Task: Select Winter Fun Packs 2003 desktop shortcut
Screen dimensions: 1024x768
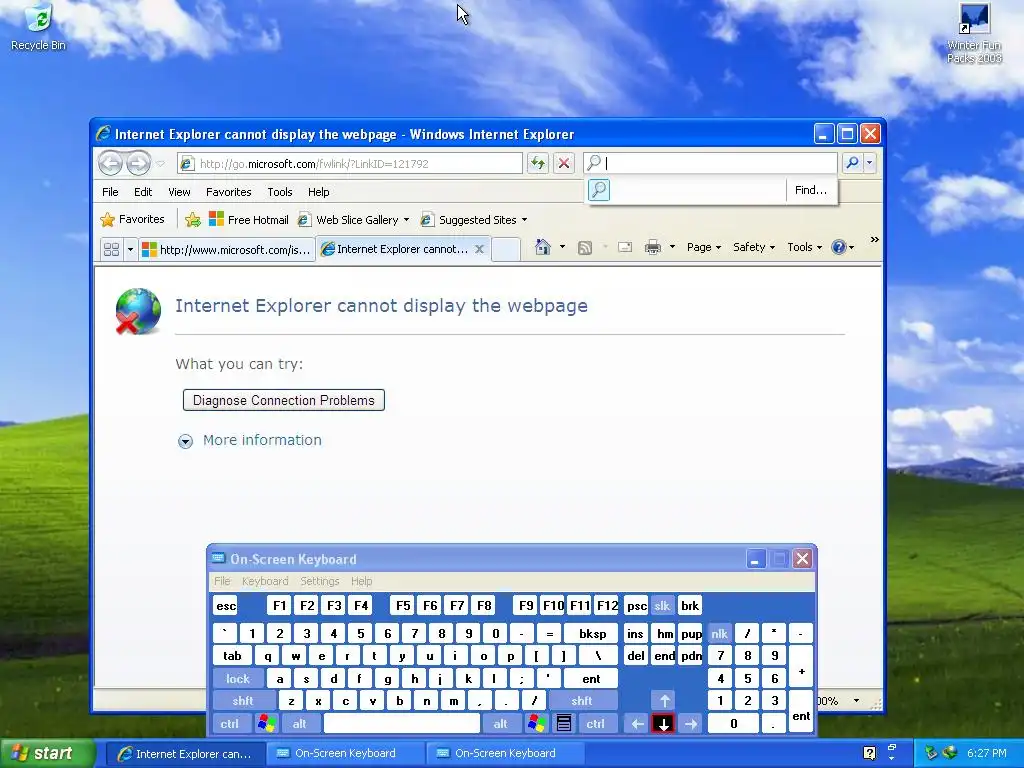Action: (974, 33)
